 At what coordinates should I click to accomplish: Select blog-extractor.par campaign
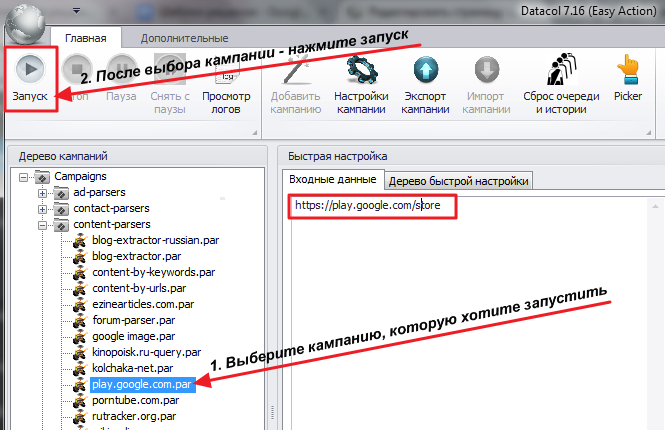click(137, 256)
